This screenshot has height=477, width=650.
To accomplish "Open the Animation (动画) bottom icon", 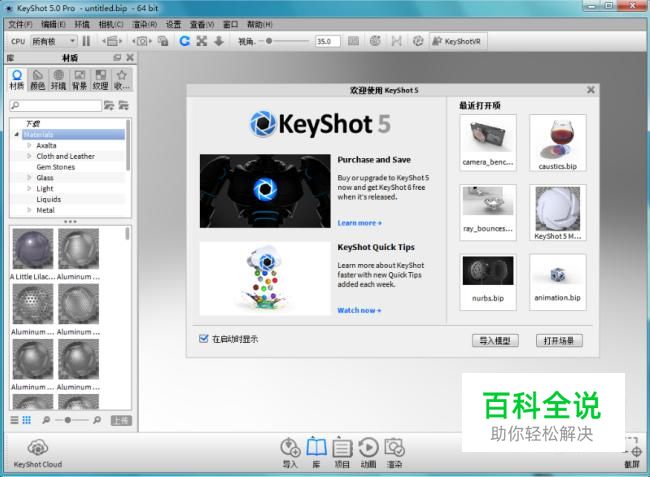I will tap(369, 453).
